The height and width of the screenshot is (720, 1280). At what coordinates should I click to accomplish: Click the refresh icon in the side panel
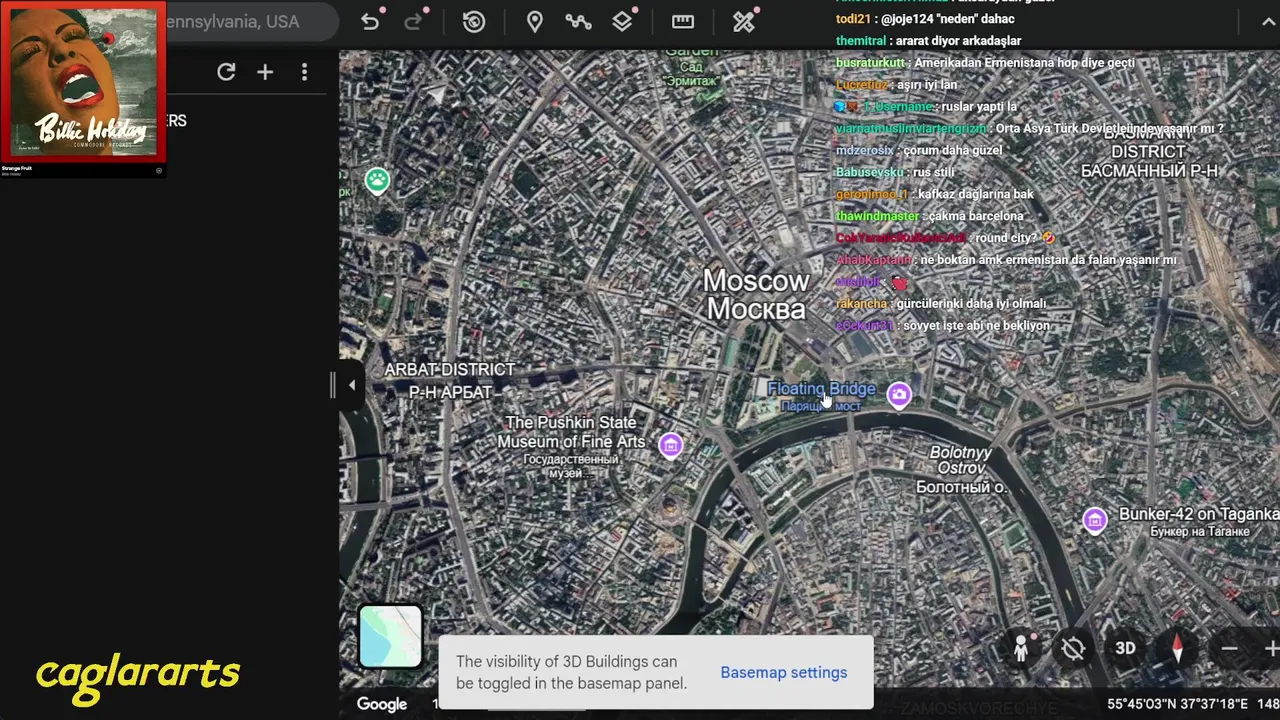click(x=226, y=72)
